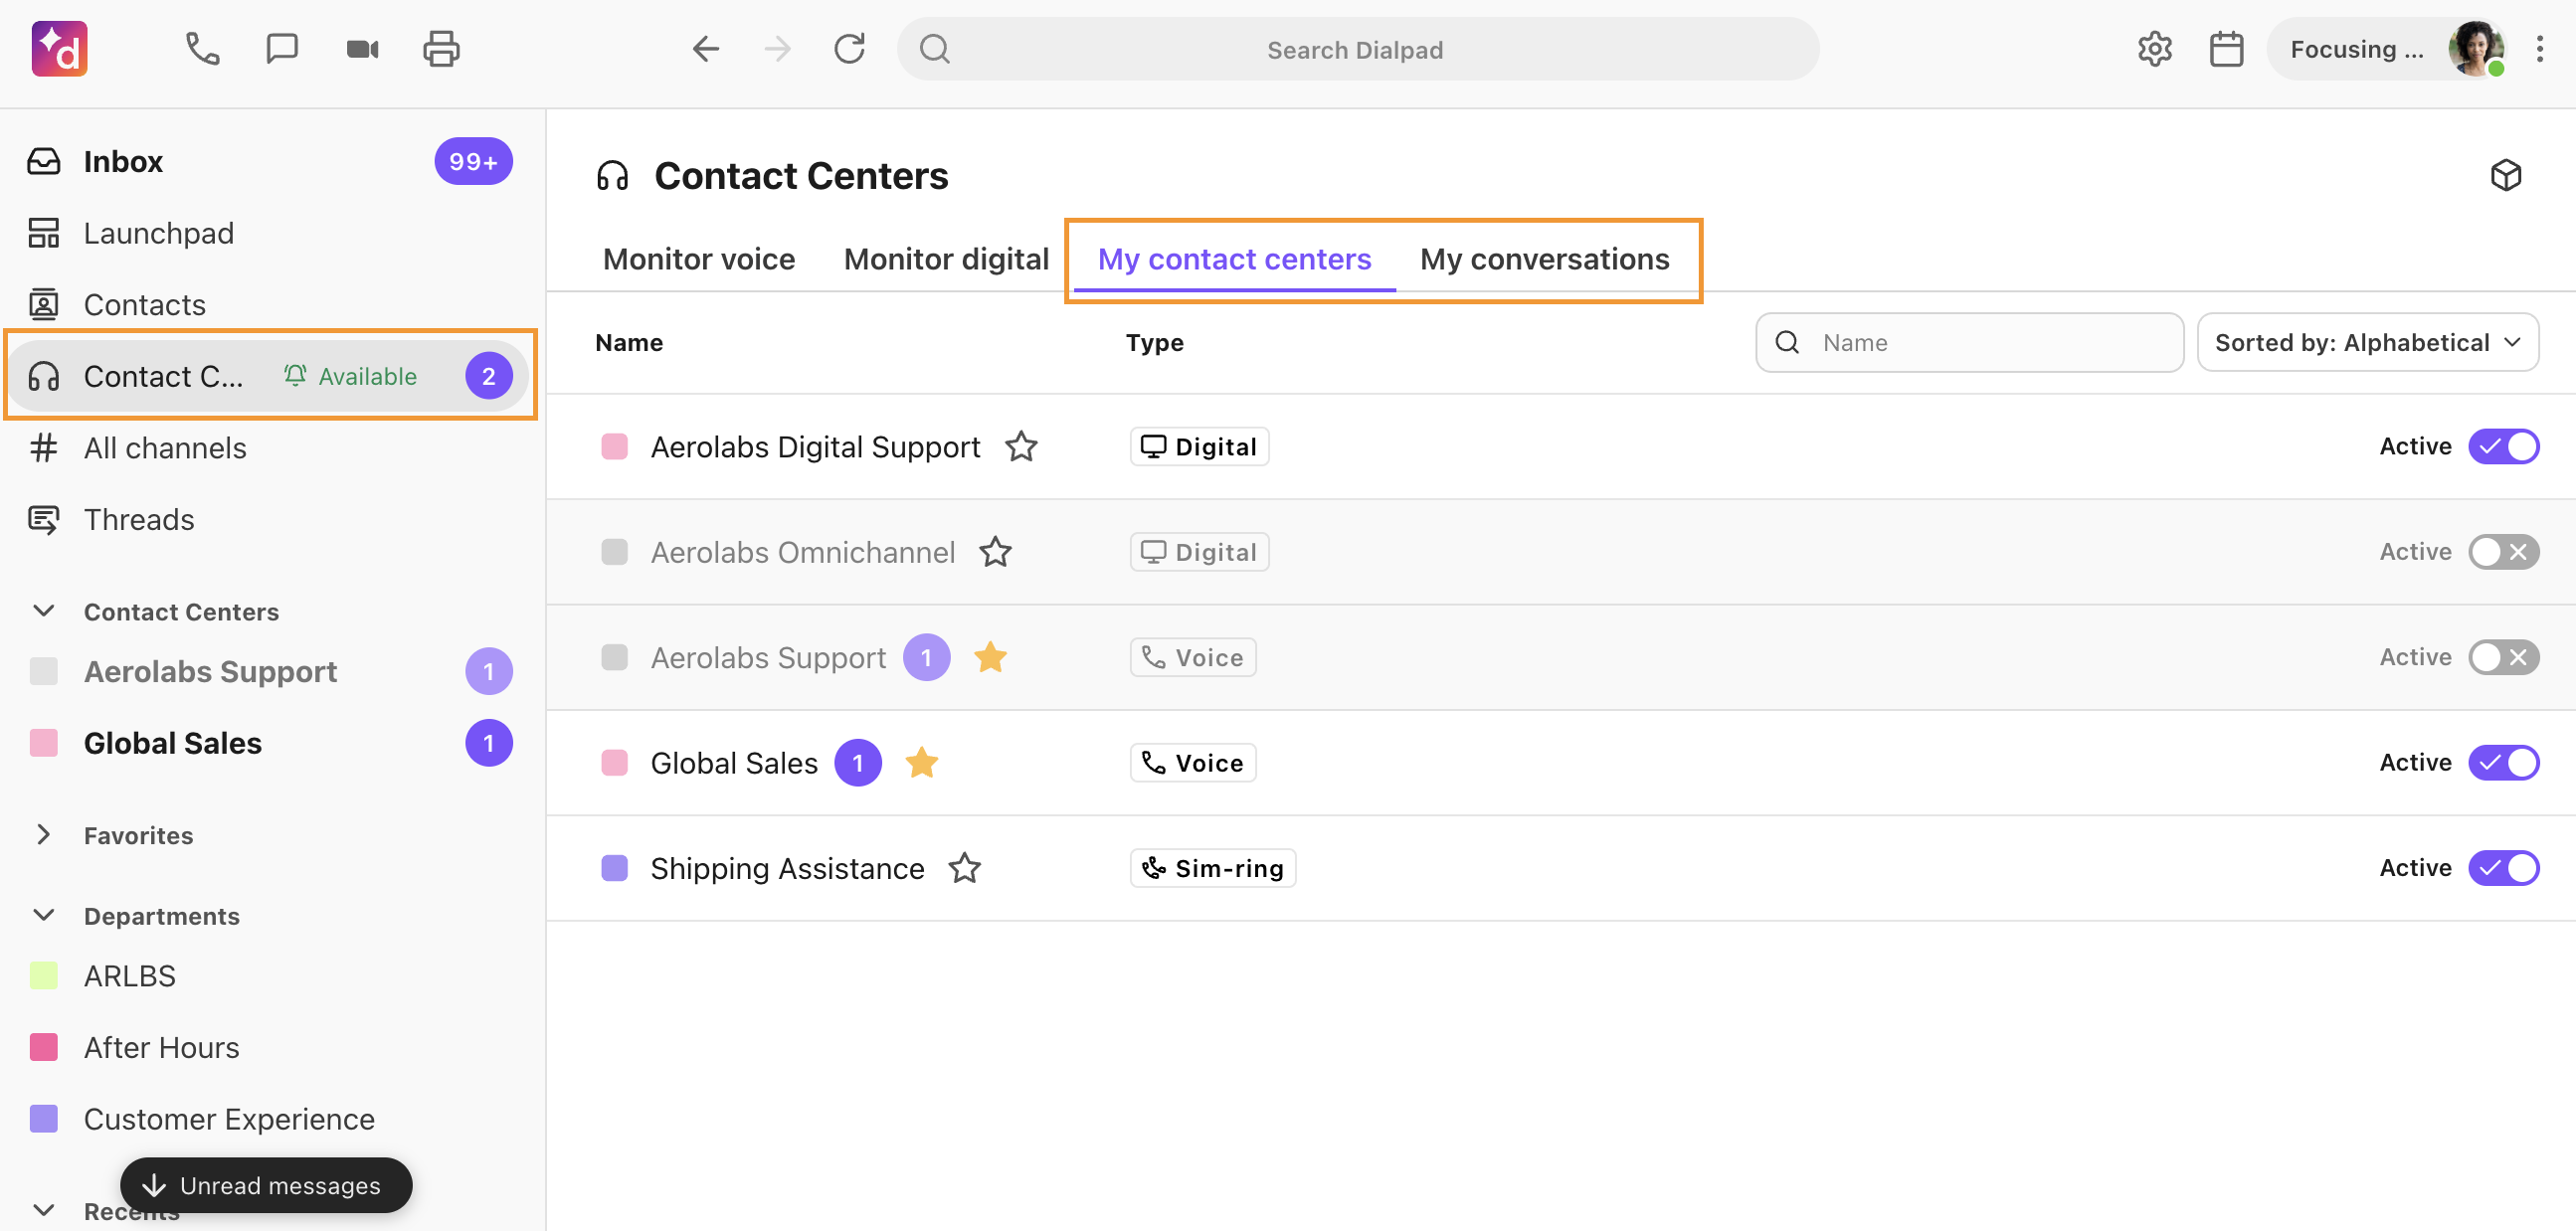The width and height of the screenshot is (2576, 1231).
Task: Open the calendar icon in the top bar
Action: pos(2226,49)
